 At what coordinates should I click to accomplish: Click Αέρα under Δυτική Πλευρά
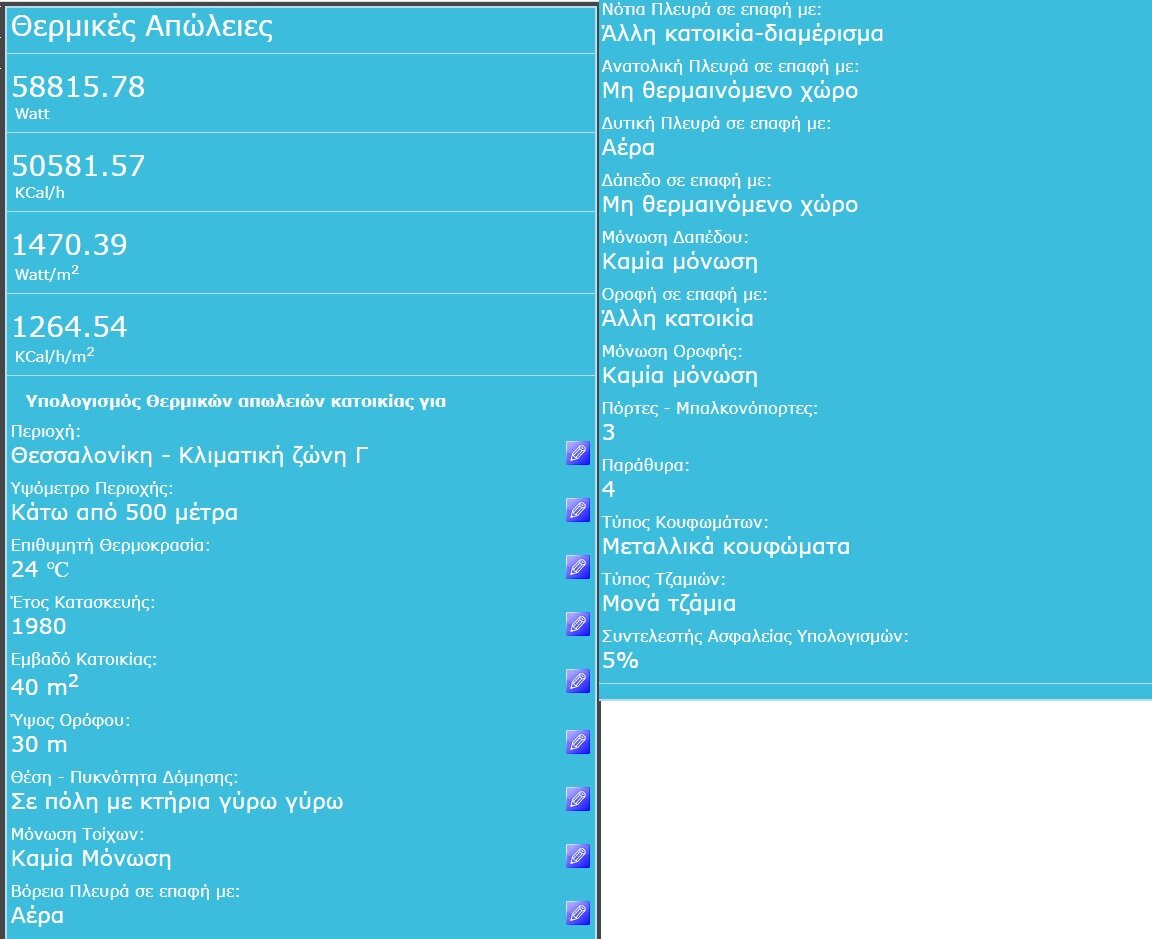click(628, 148)
